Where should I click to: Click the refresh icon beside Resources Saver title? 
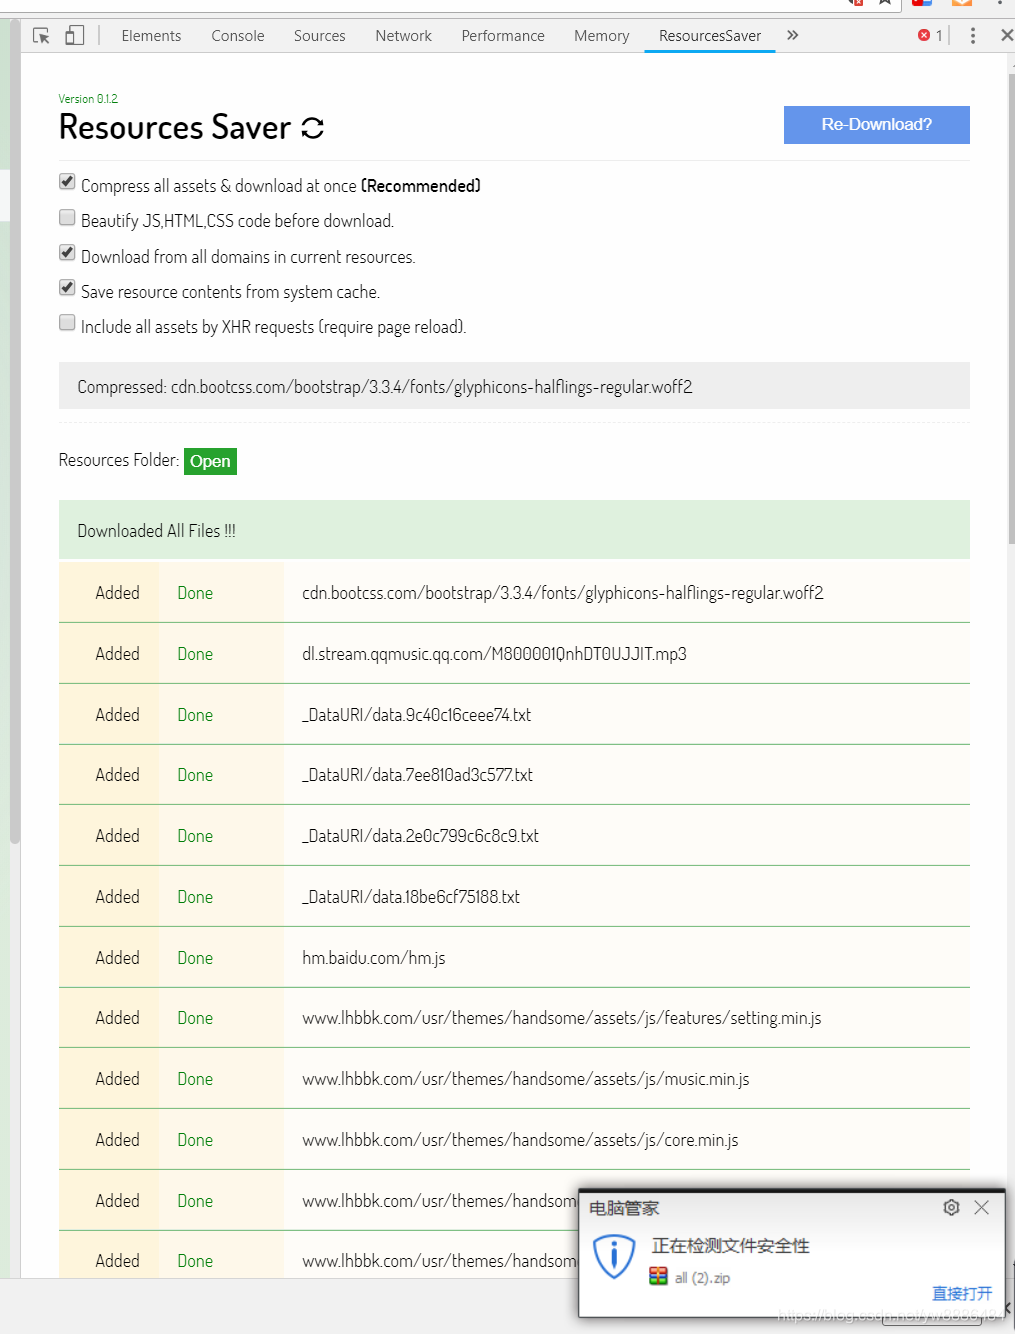click(312, 127)
